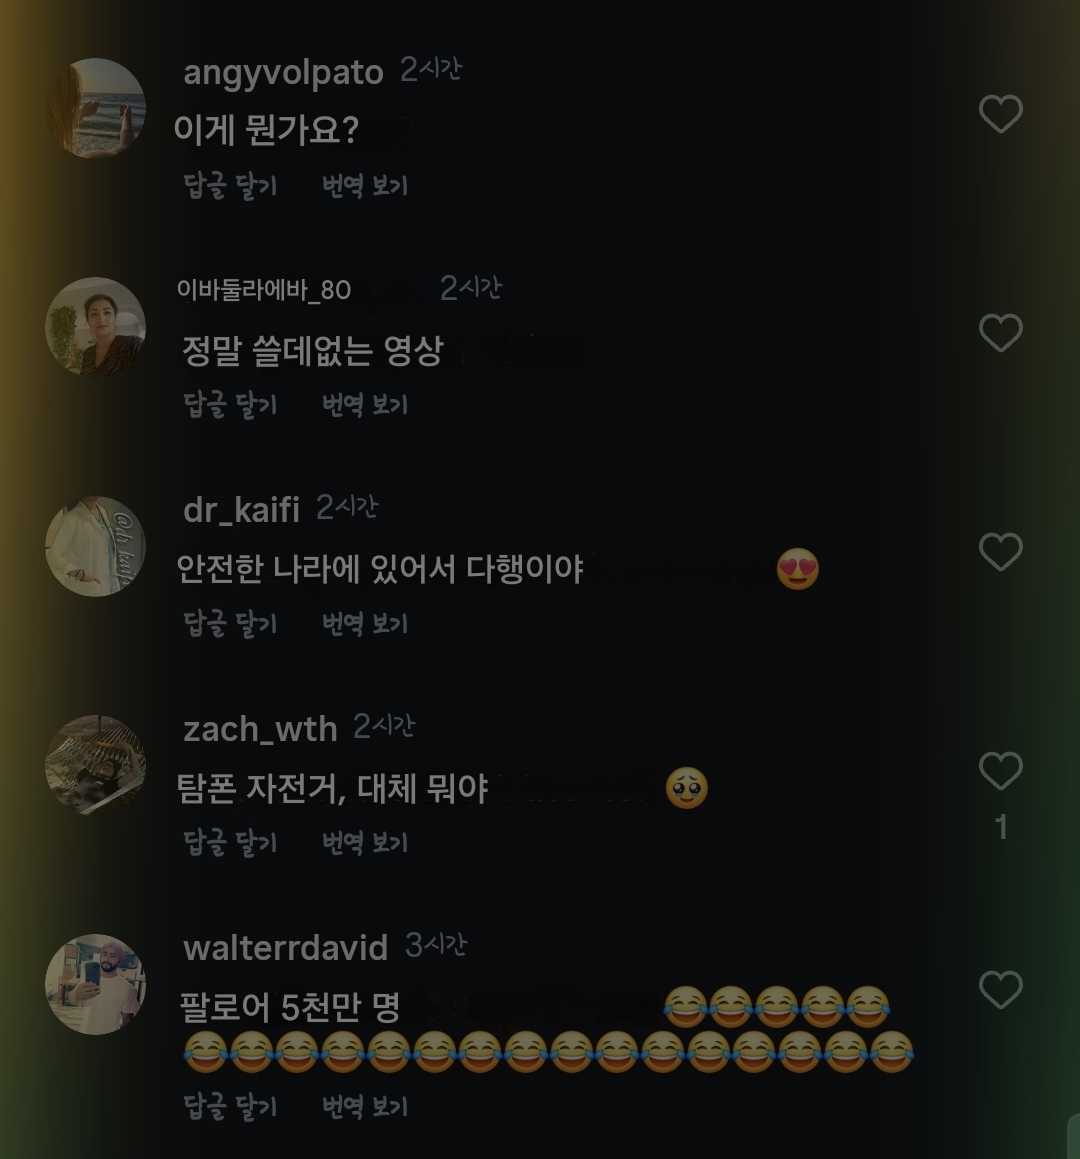
Task: Like angyvolpato's comment with the heart
Action: tap(1000, 114)
